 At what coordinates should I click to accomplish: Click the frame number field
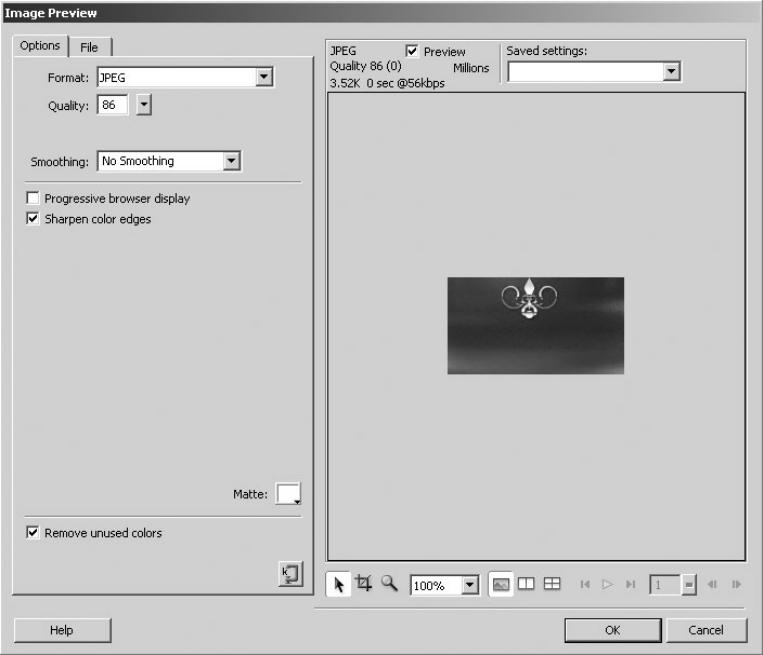click(x=665, y=584)
